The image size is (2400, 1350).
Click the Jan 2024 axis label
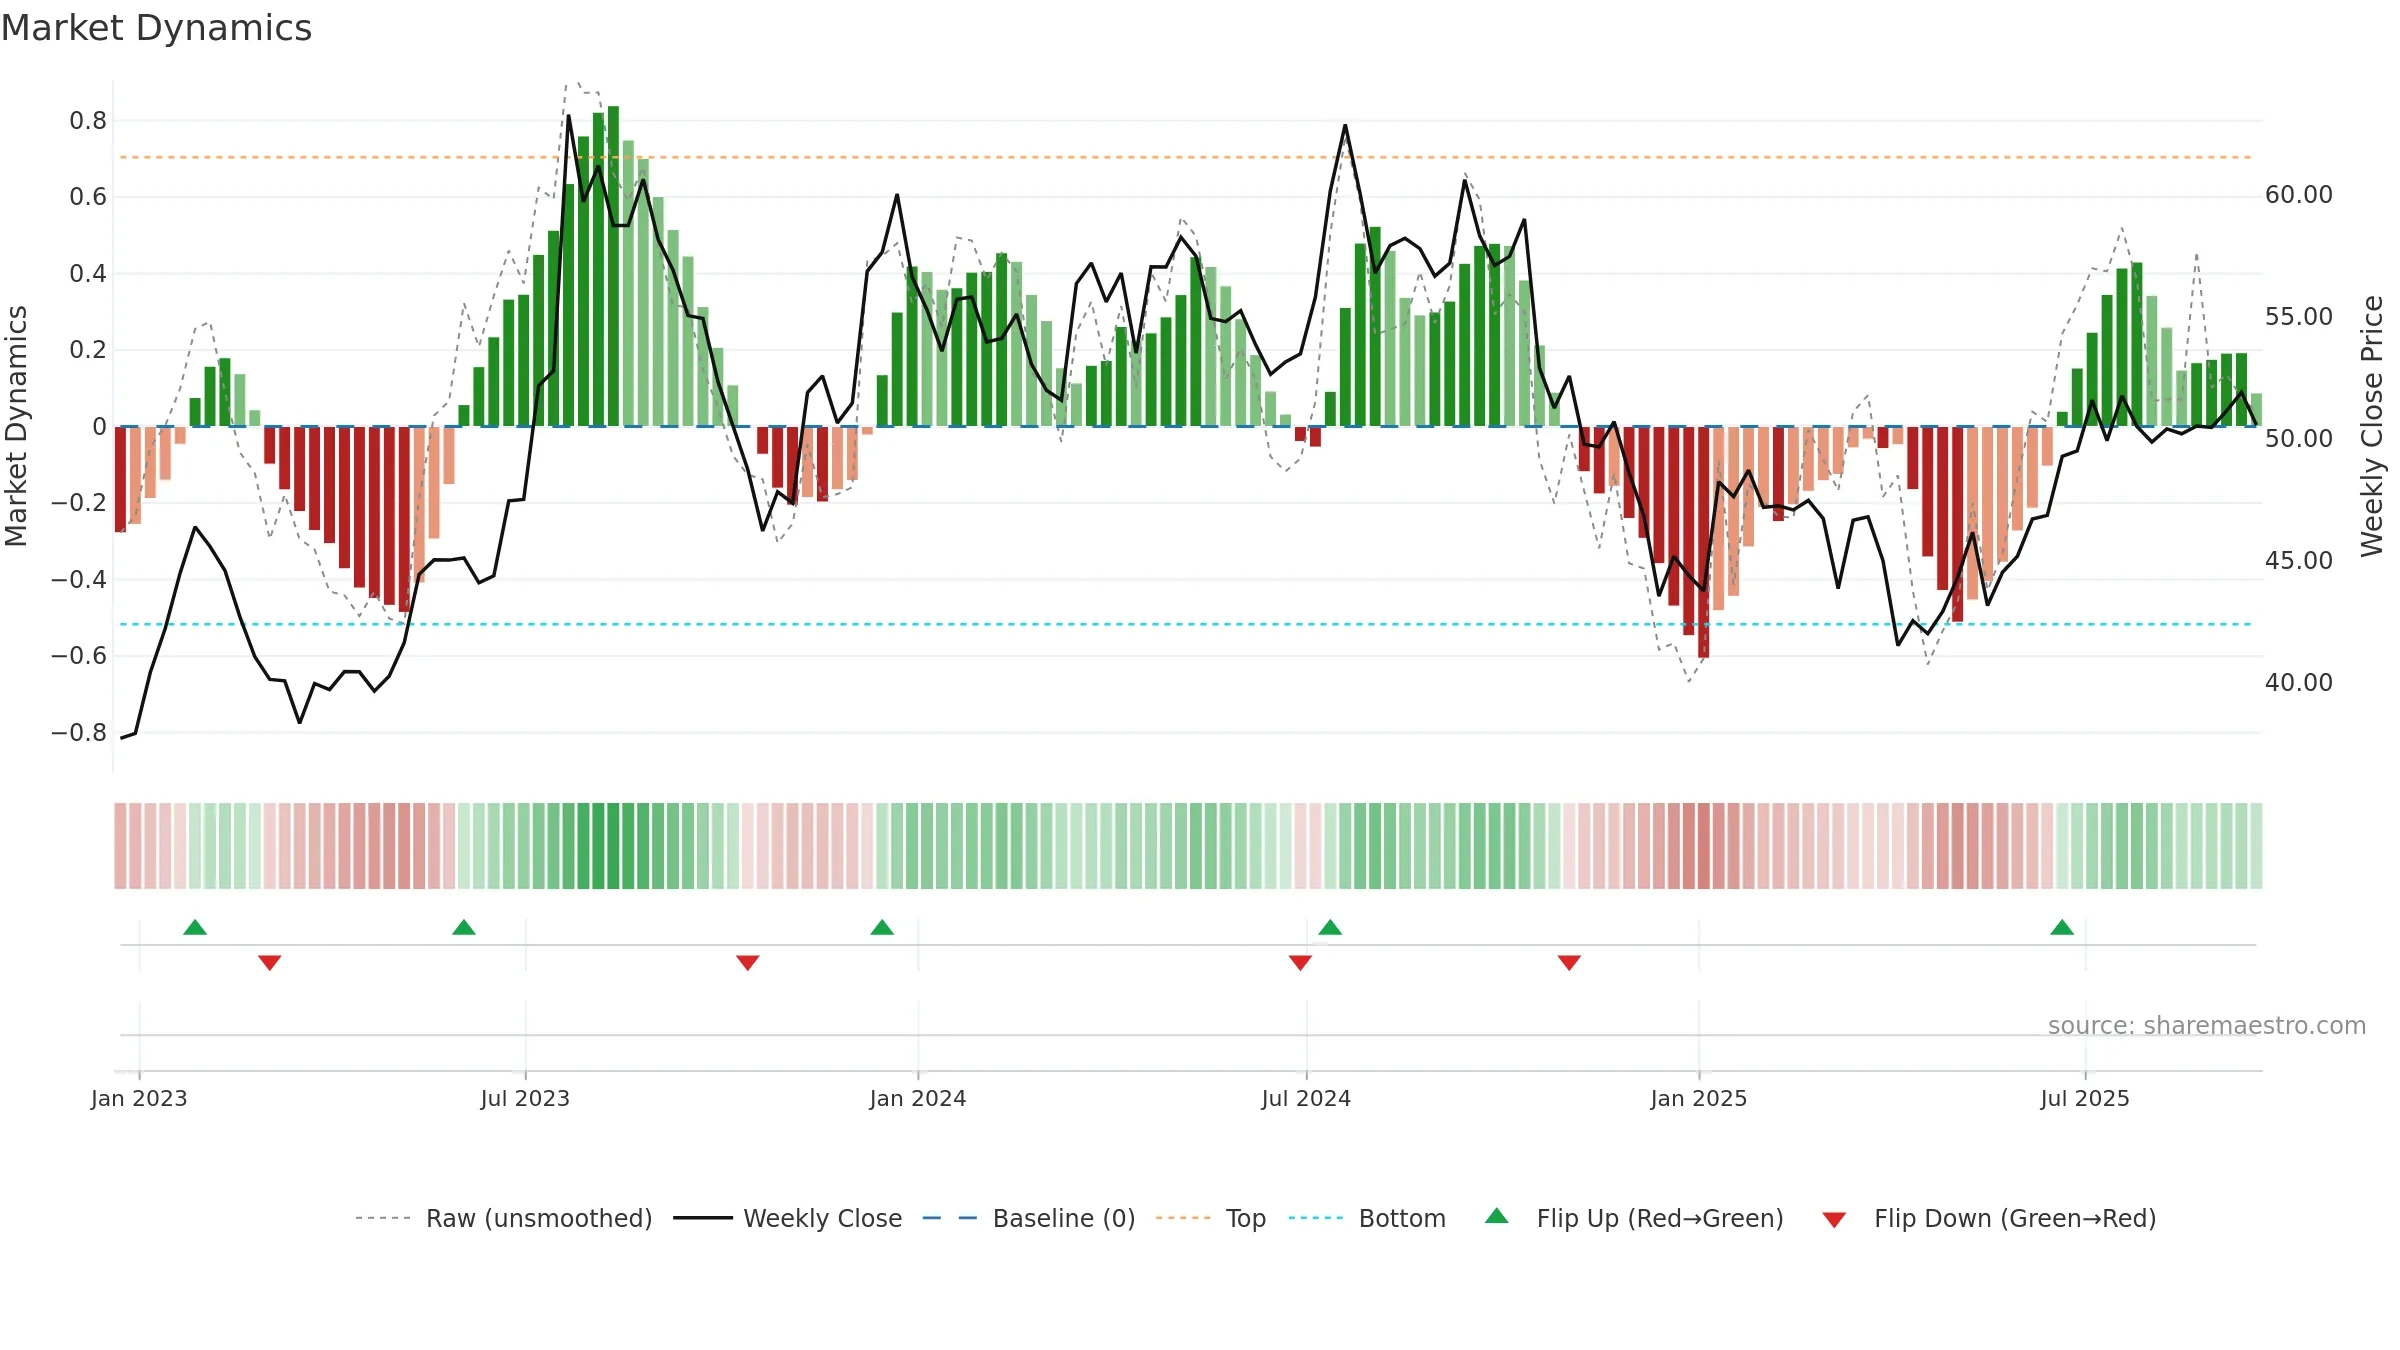918,1098
